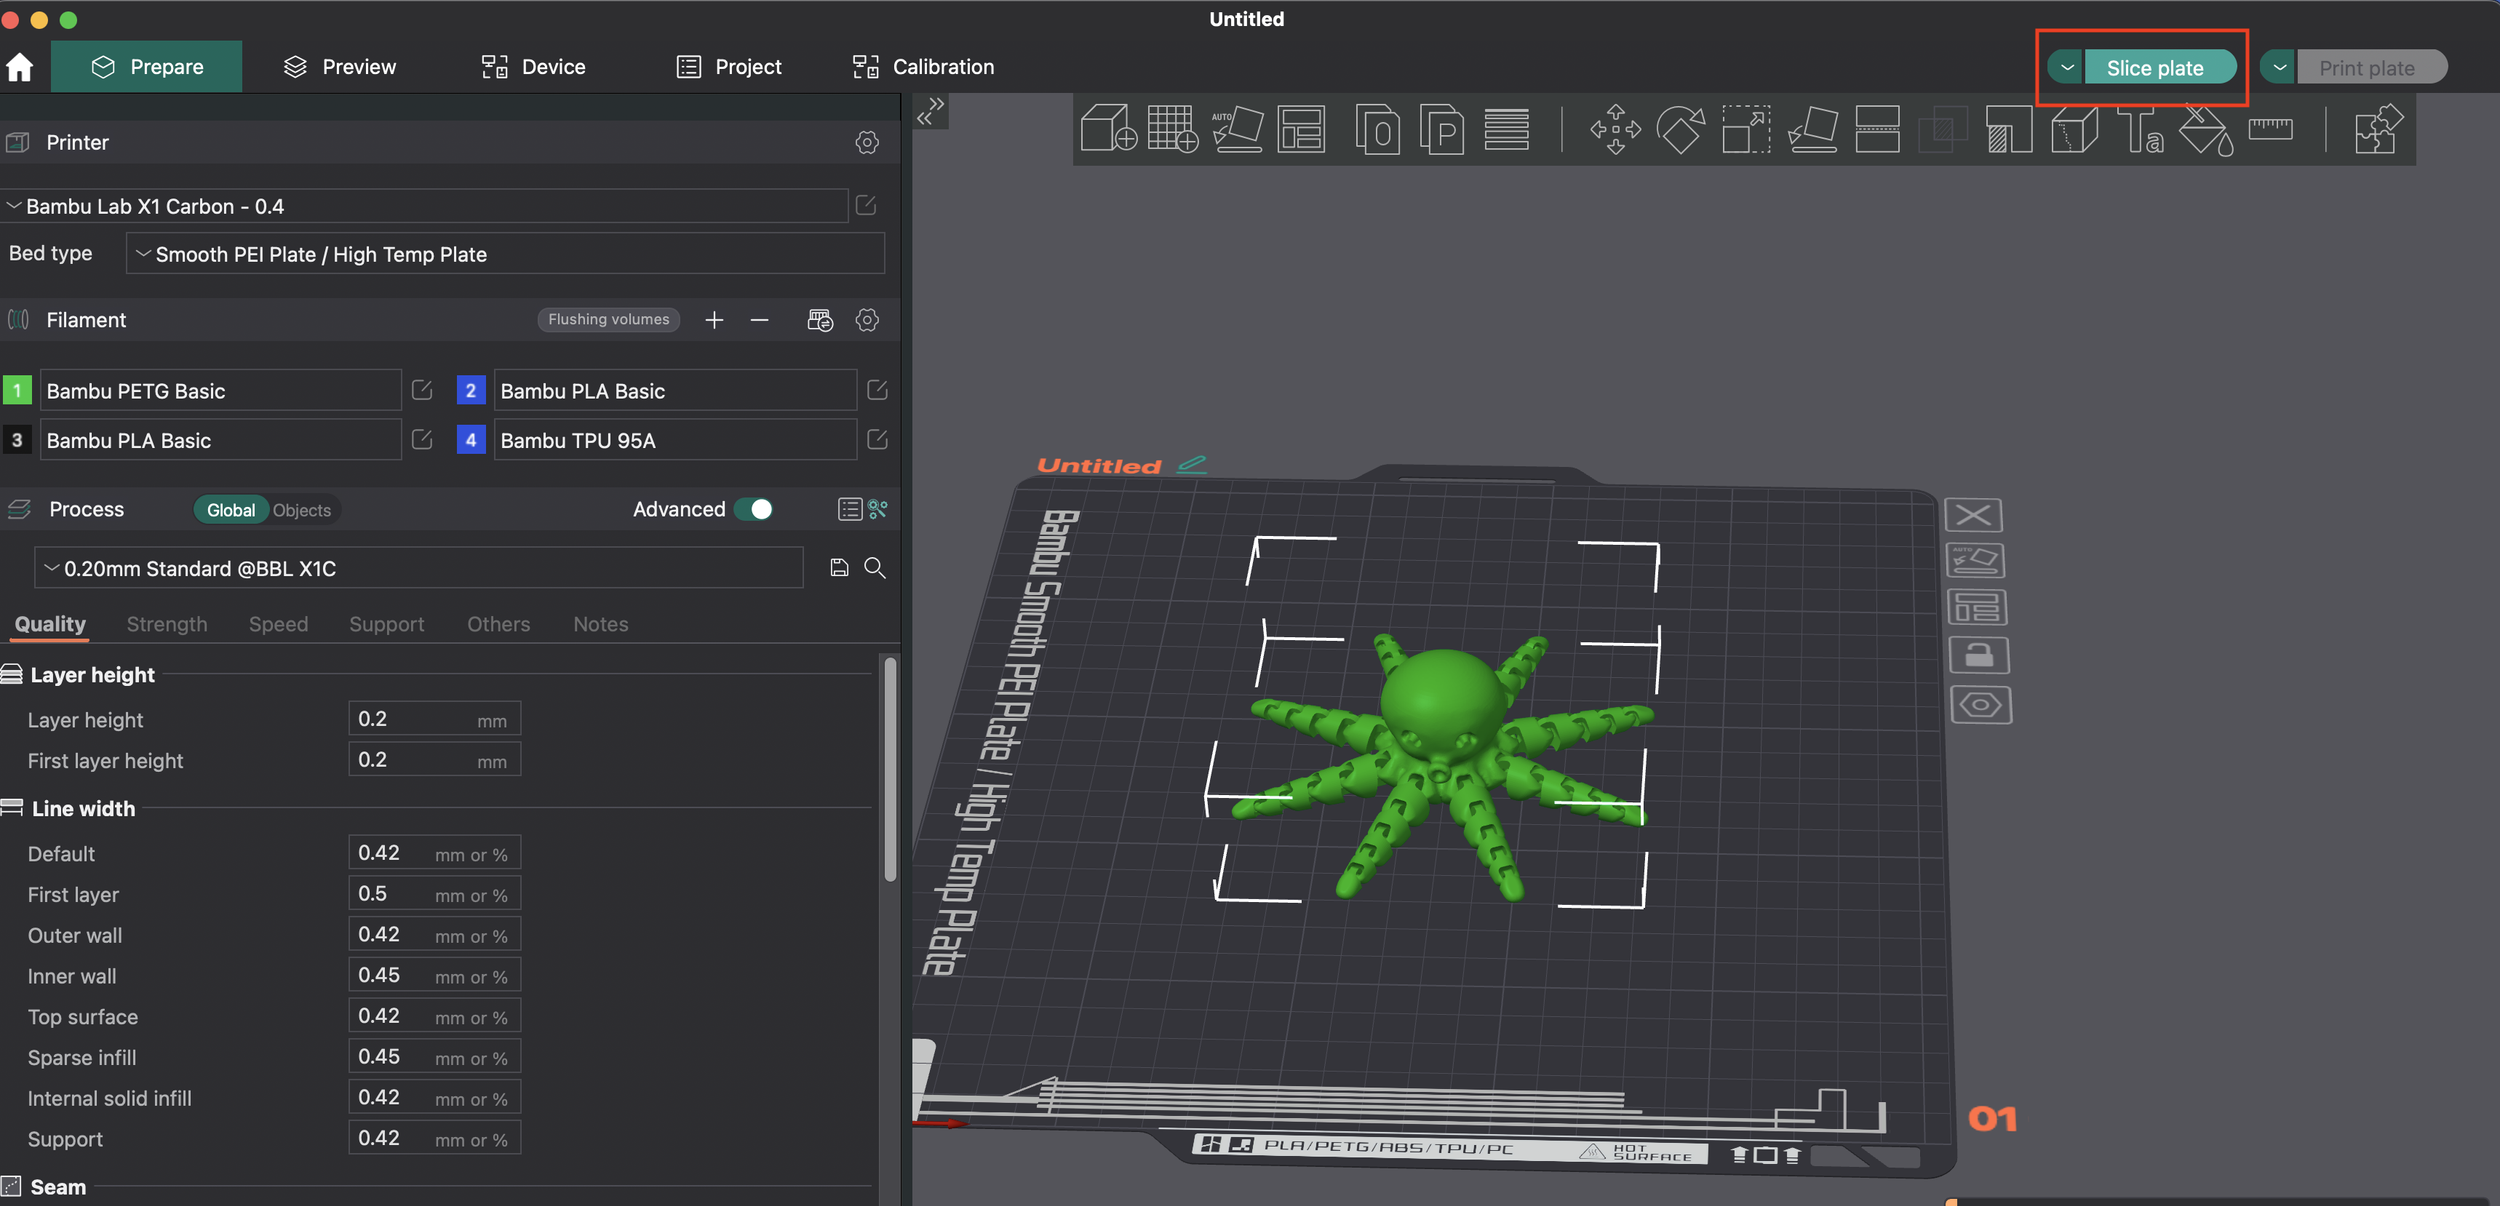
Task: Open Flushing volumes
Action: coord(609,320)
